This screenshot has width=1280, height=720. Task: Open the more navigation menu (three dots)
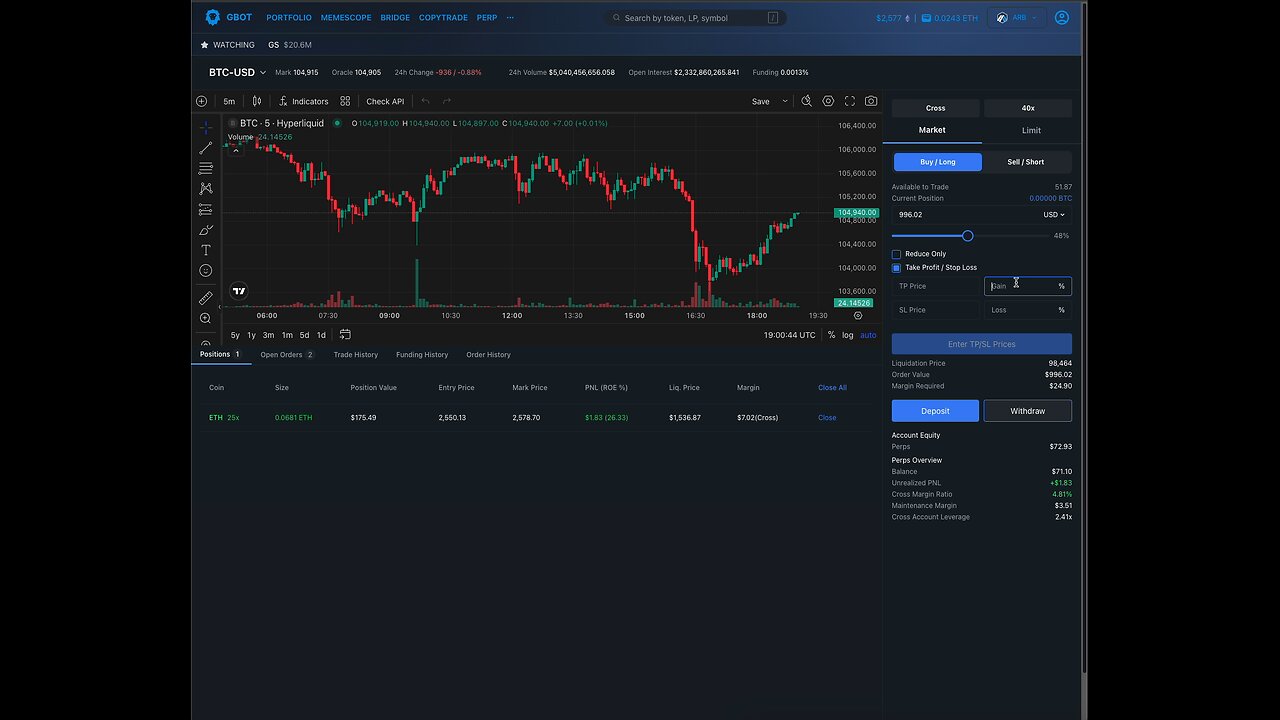[510, 18]
